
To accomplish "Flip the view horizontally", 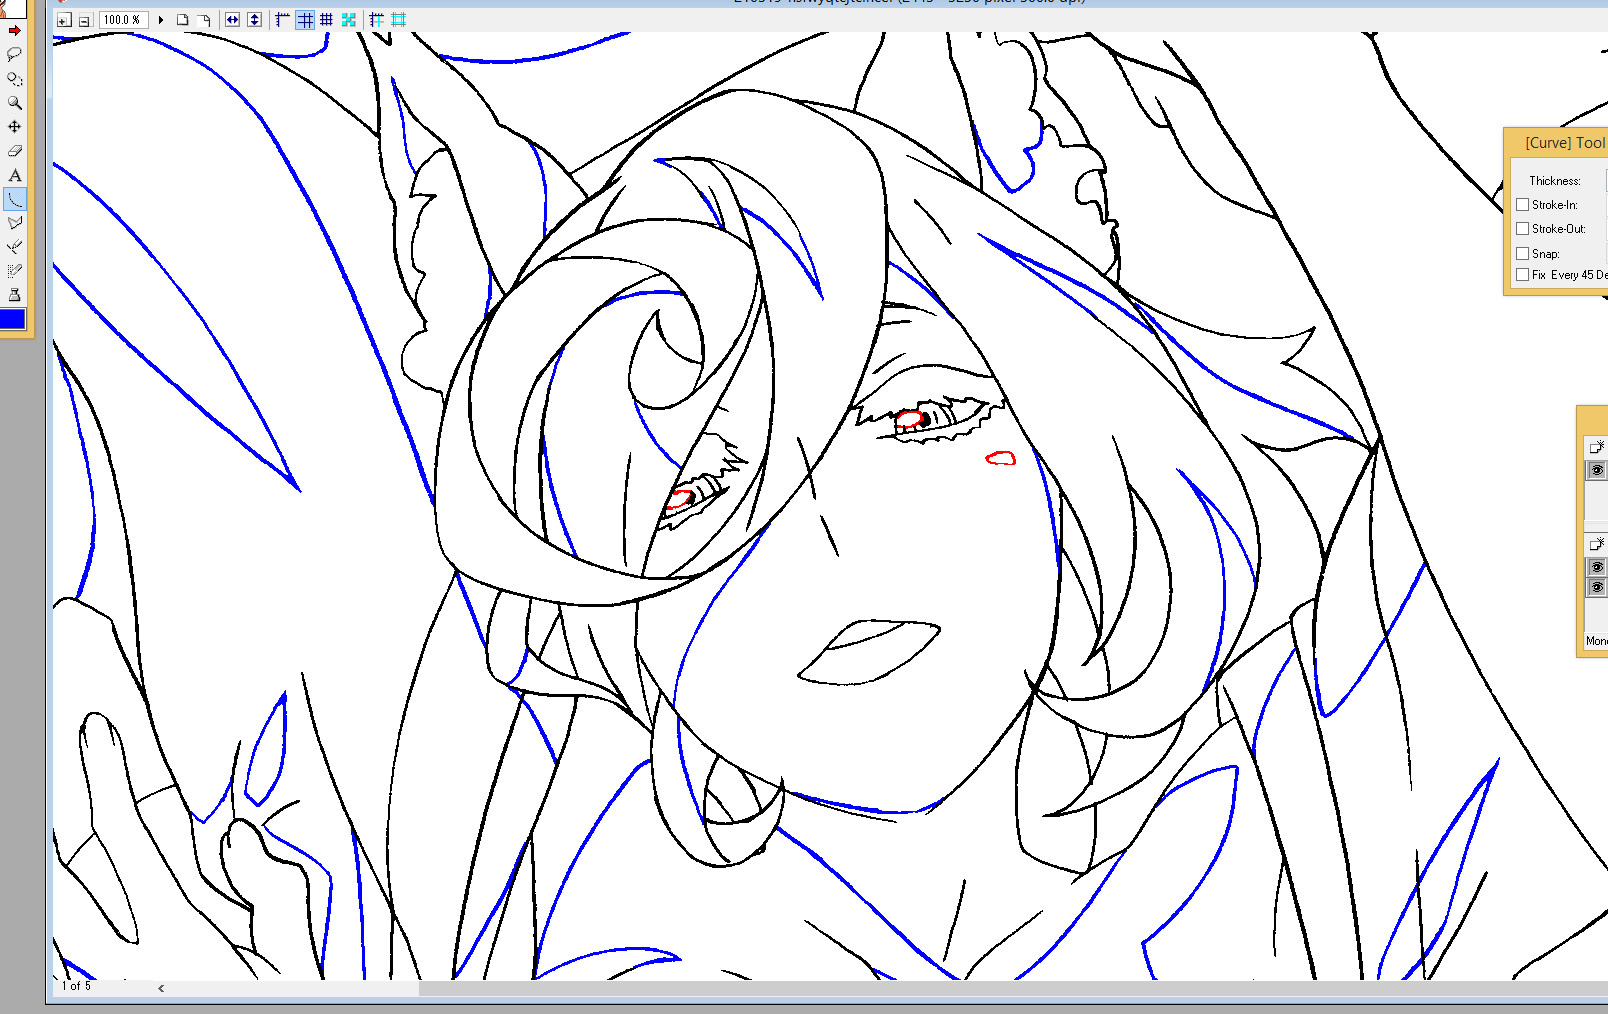I will [232, 20].
